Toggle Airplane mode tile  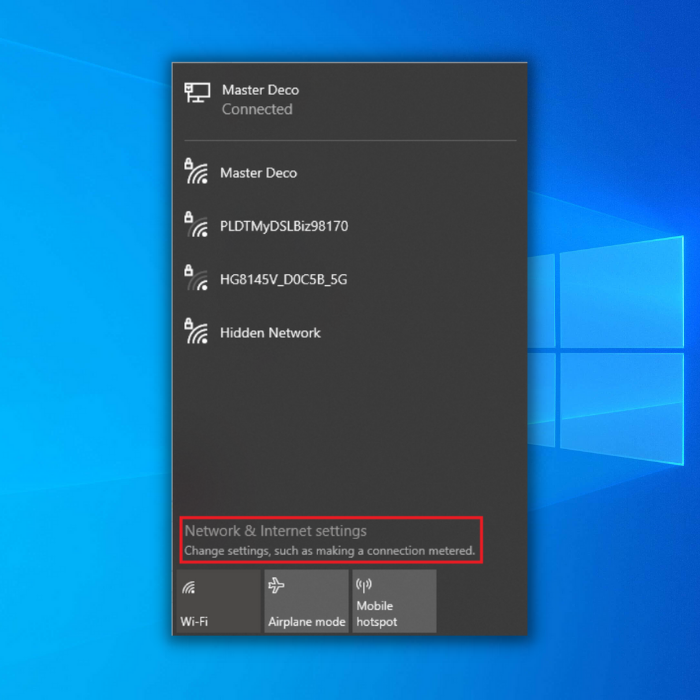(x=306, y=601)
